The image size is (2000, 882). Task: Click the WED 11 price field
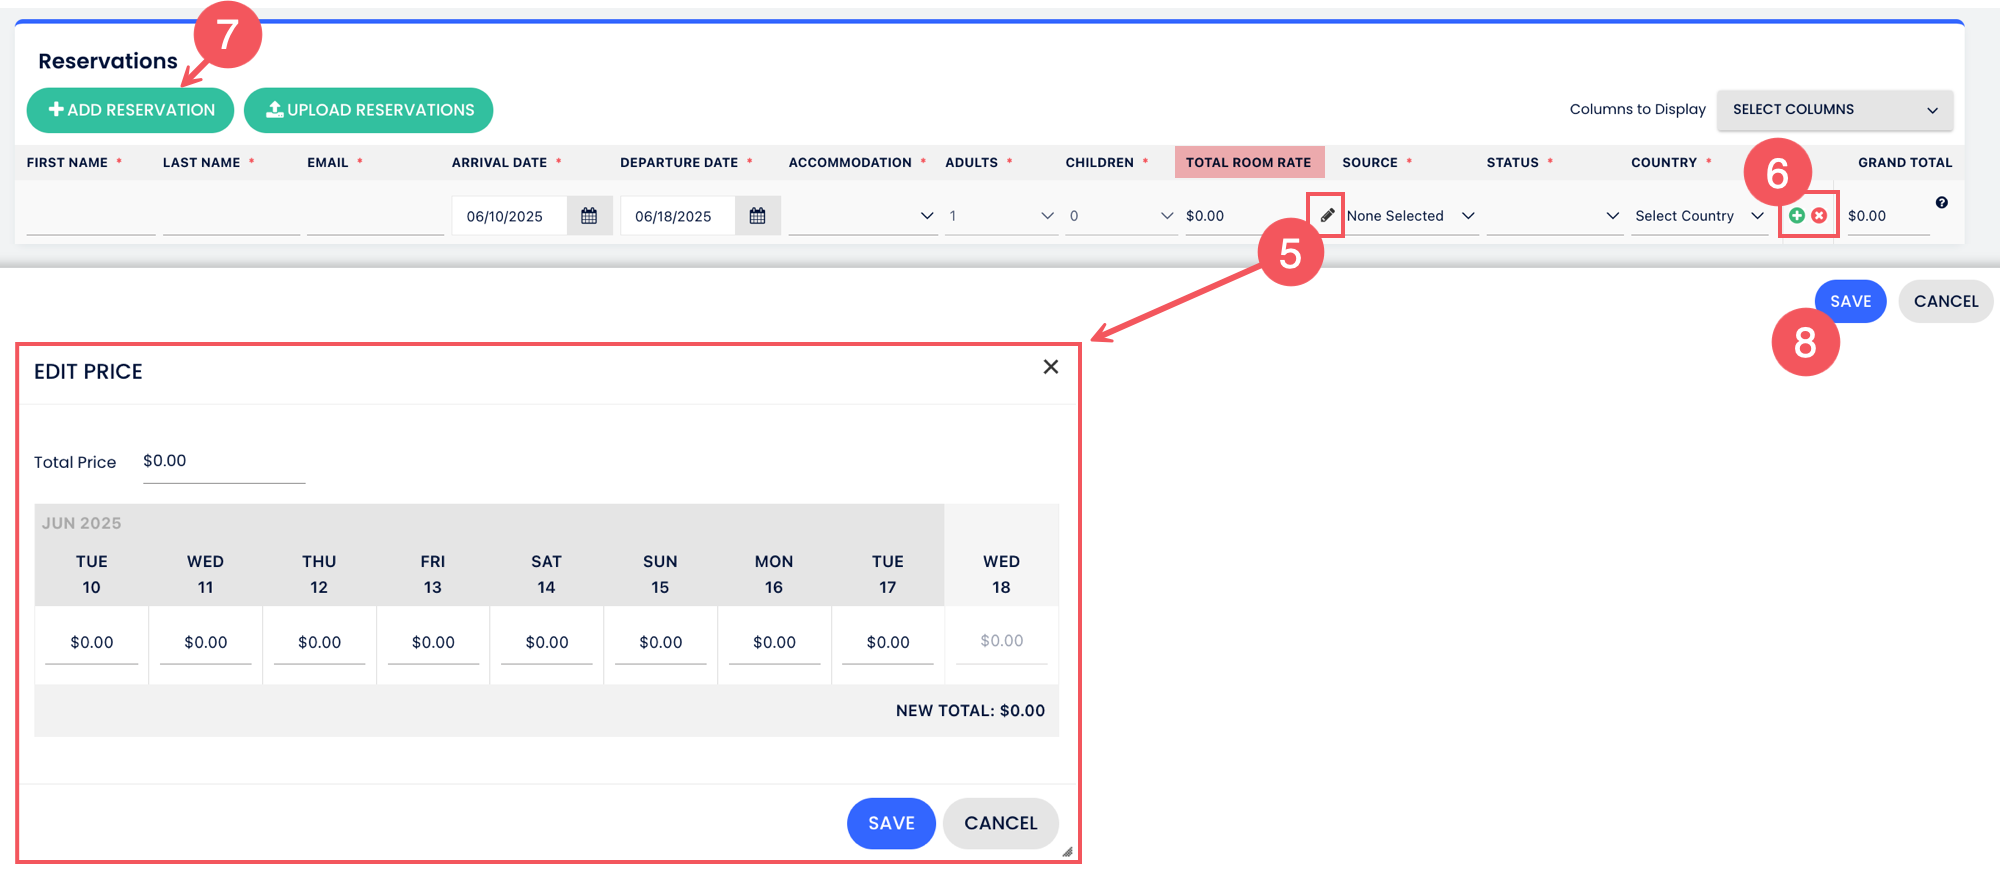(206, 643)
